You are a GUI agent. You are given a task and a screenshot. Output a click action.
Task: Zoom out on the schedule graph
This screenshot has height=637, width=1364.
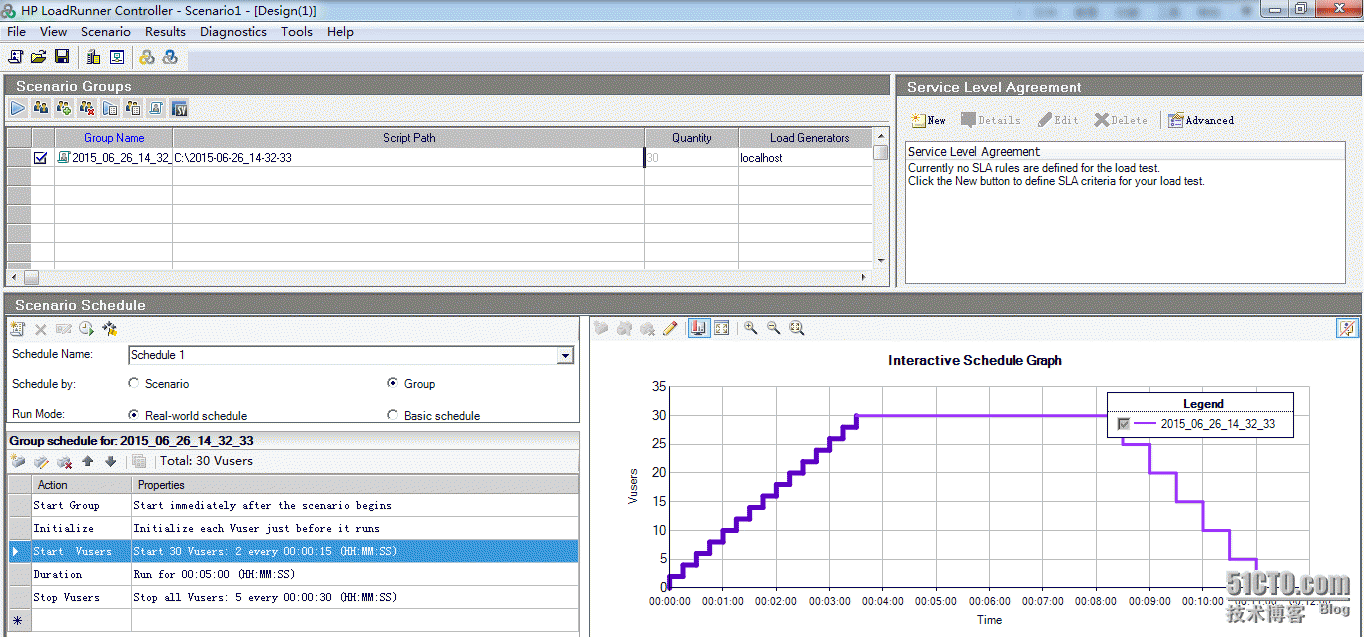point(774,328)
